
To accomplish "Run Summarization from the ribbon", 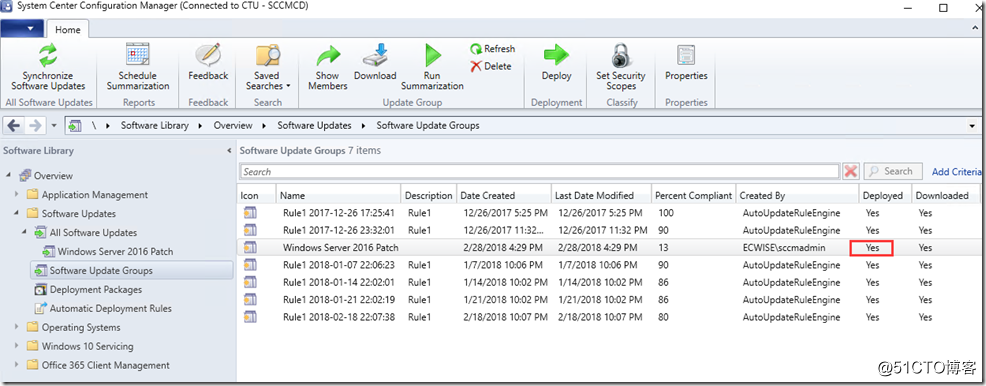I will coord(432,67).
